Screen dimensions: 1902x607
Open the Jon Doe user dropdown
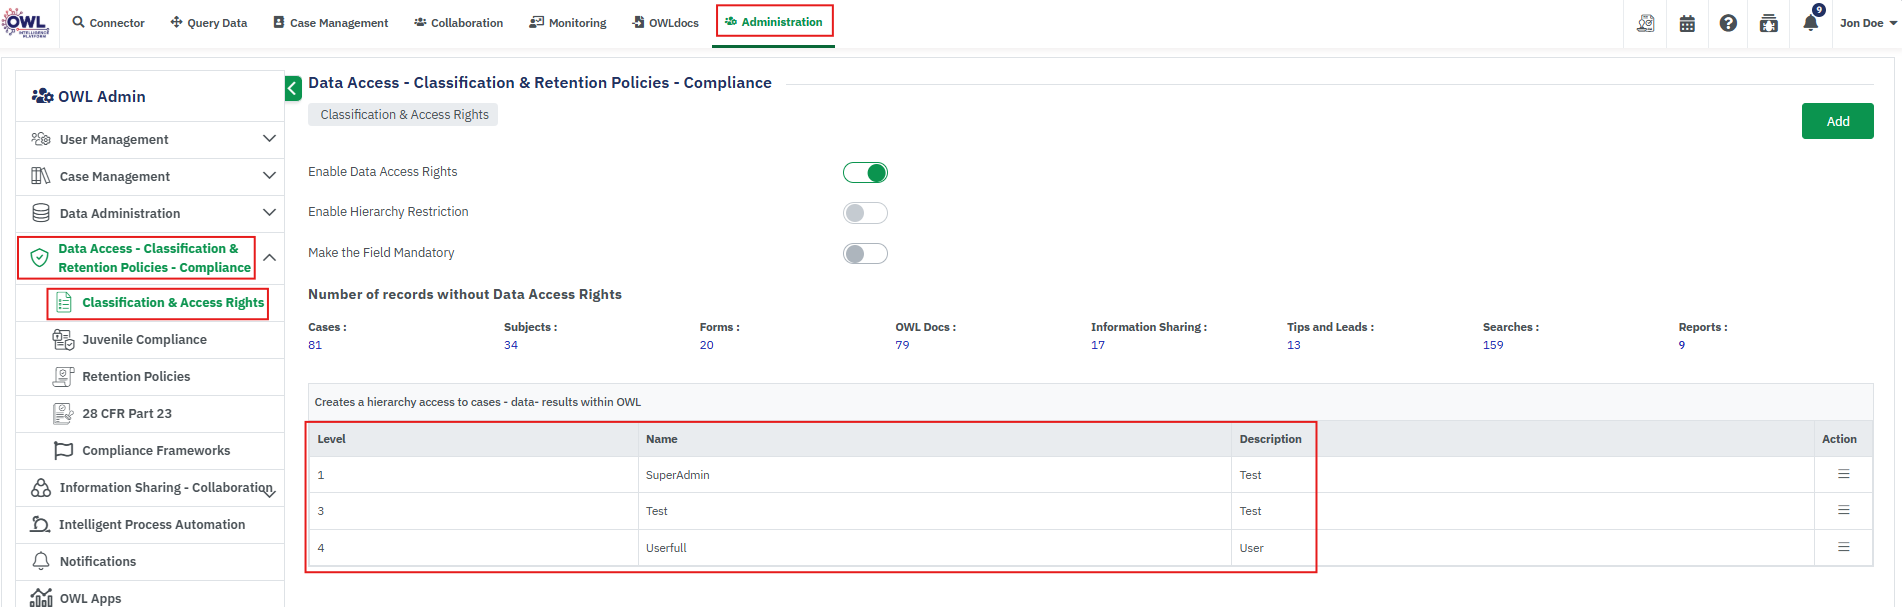pyautogui.click(x=1867, y=23)
